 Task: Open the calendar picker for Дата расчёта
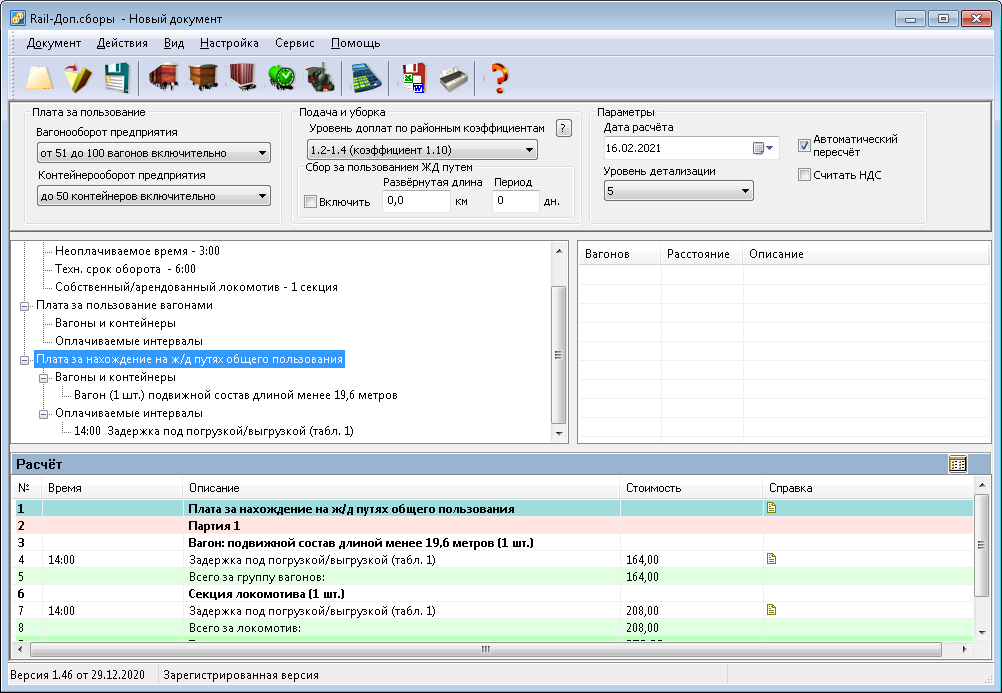click(x=763, y=148)
